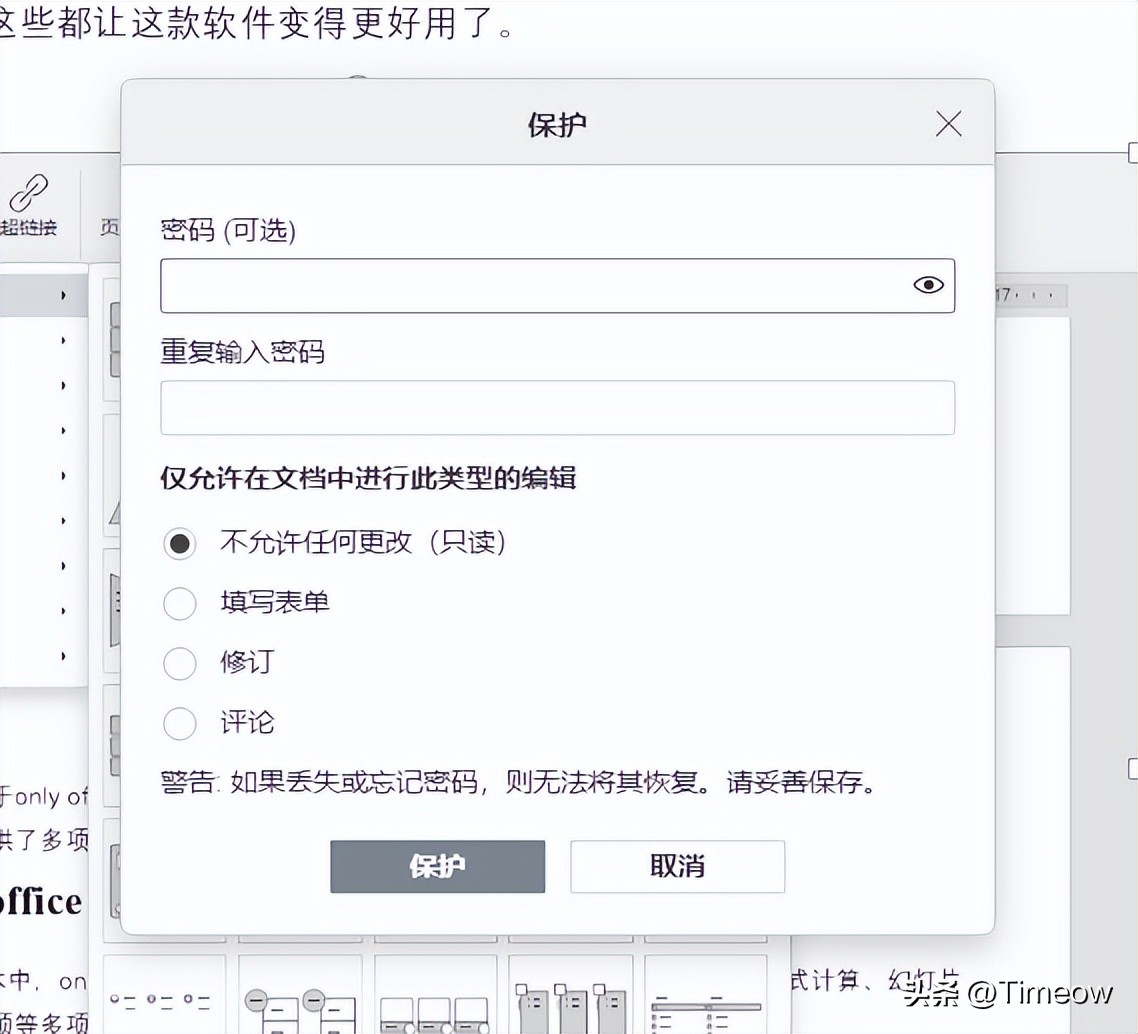Confirm with the 保护 button
Viewport: 1138px width, 1034px height.
coord(438,866)
